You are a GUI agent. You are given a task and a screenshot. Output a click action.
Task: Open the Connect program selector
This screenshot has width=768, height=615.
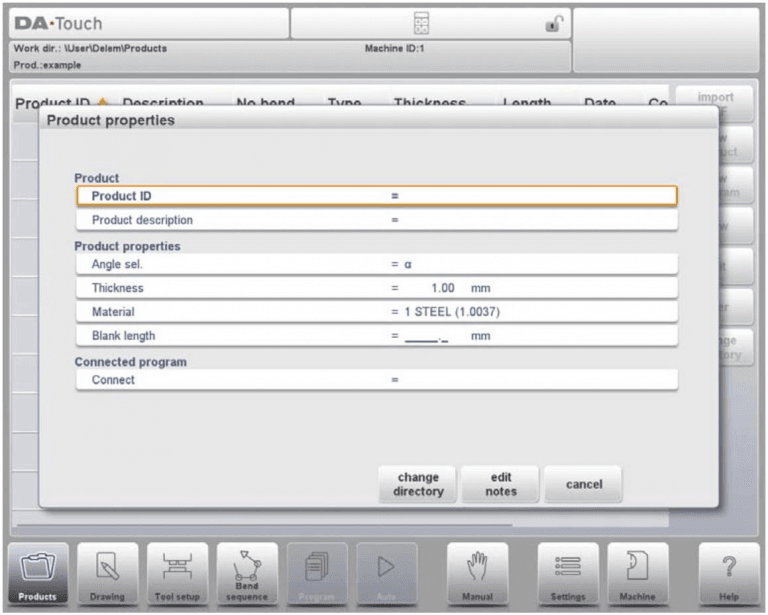point(377,380)
